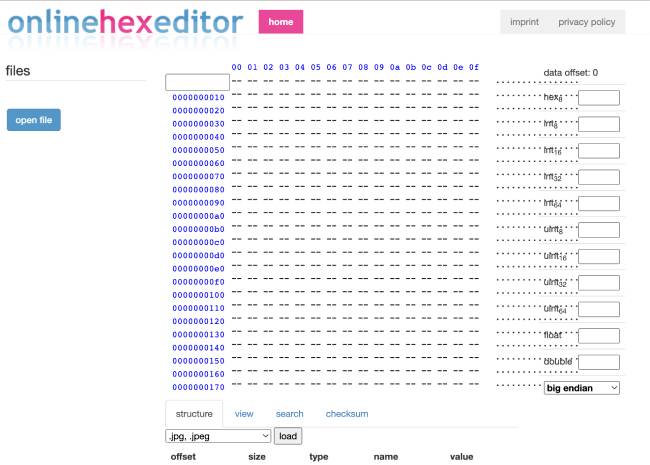Click the uint64 value field
Screen dimensions: 650x465
pyautogui.click(x=599, y=309)
